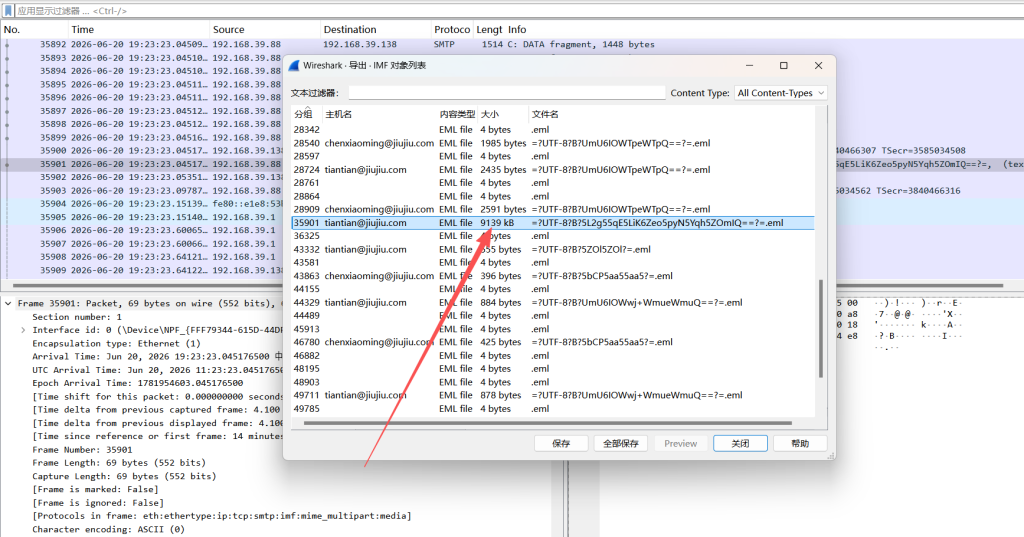Viewport: 1024px width, 537px height.
Task: Select object row 28342 in export list
Action: (552, 129)
